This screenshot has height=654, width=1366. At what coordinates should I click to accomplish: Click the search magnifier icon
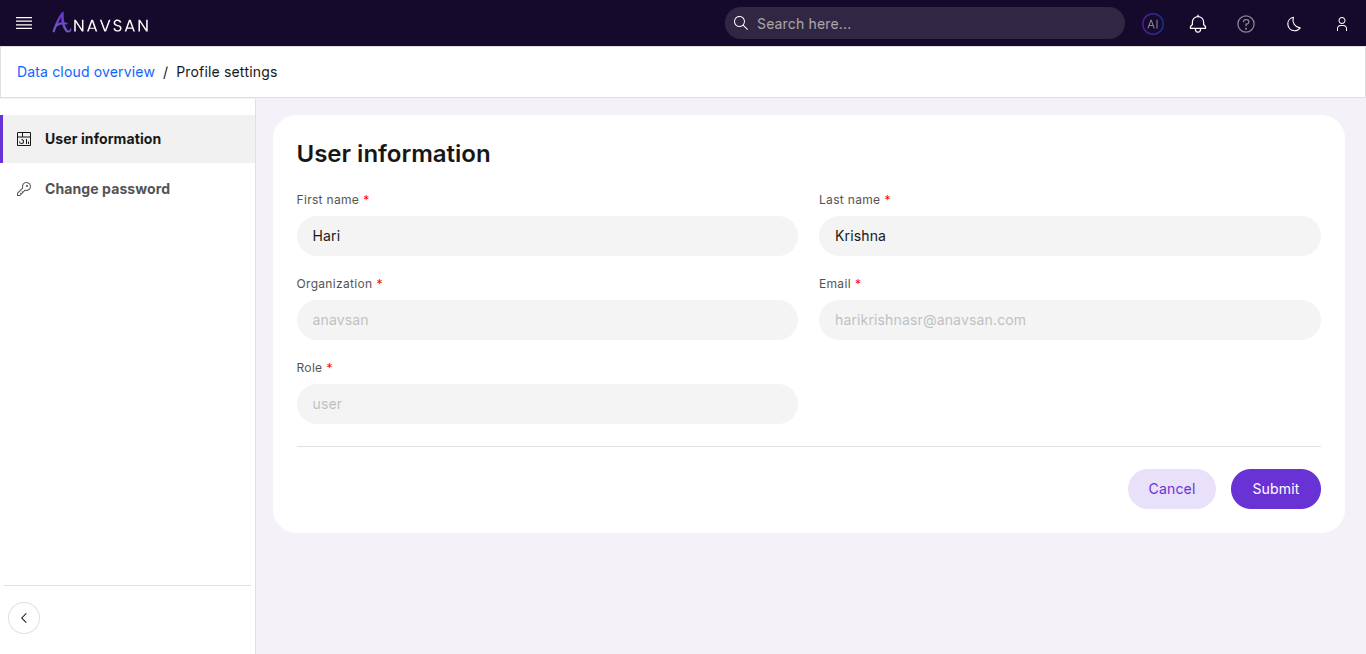[740, 22]
